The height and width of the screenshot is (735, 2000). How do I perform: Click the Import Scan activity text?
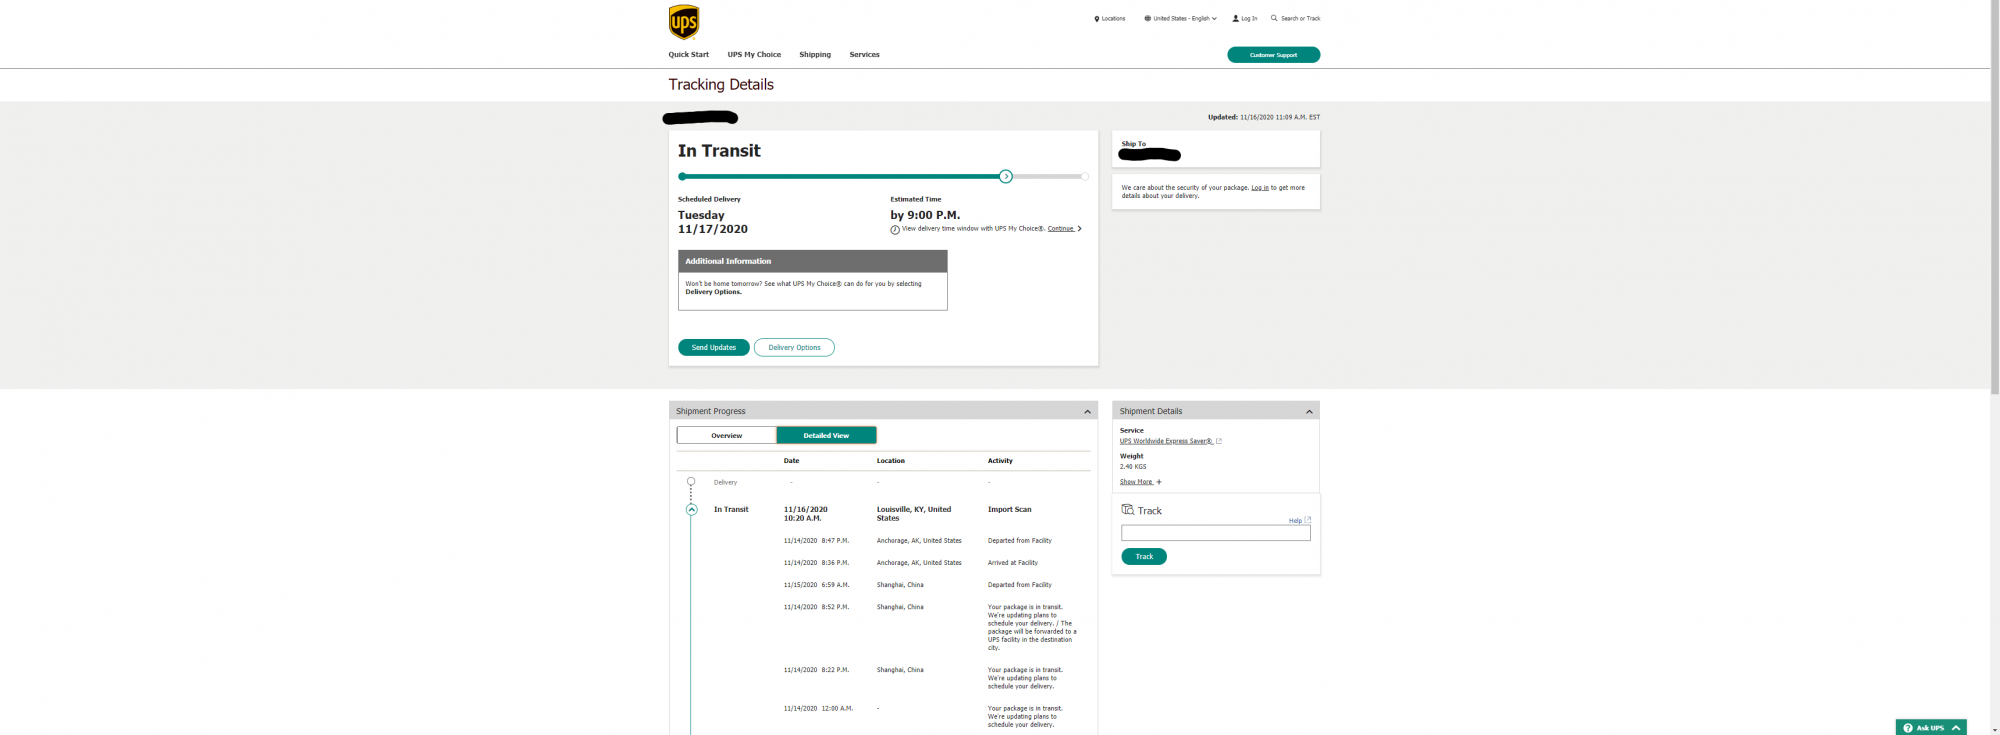1010,510
